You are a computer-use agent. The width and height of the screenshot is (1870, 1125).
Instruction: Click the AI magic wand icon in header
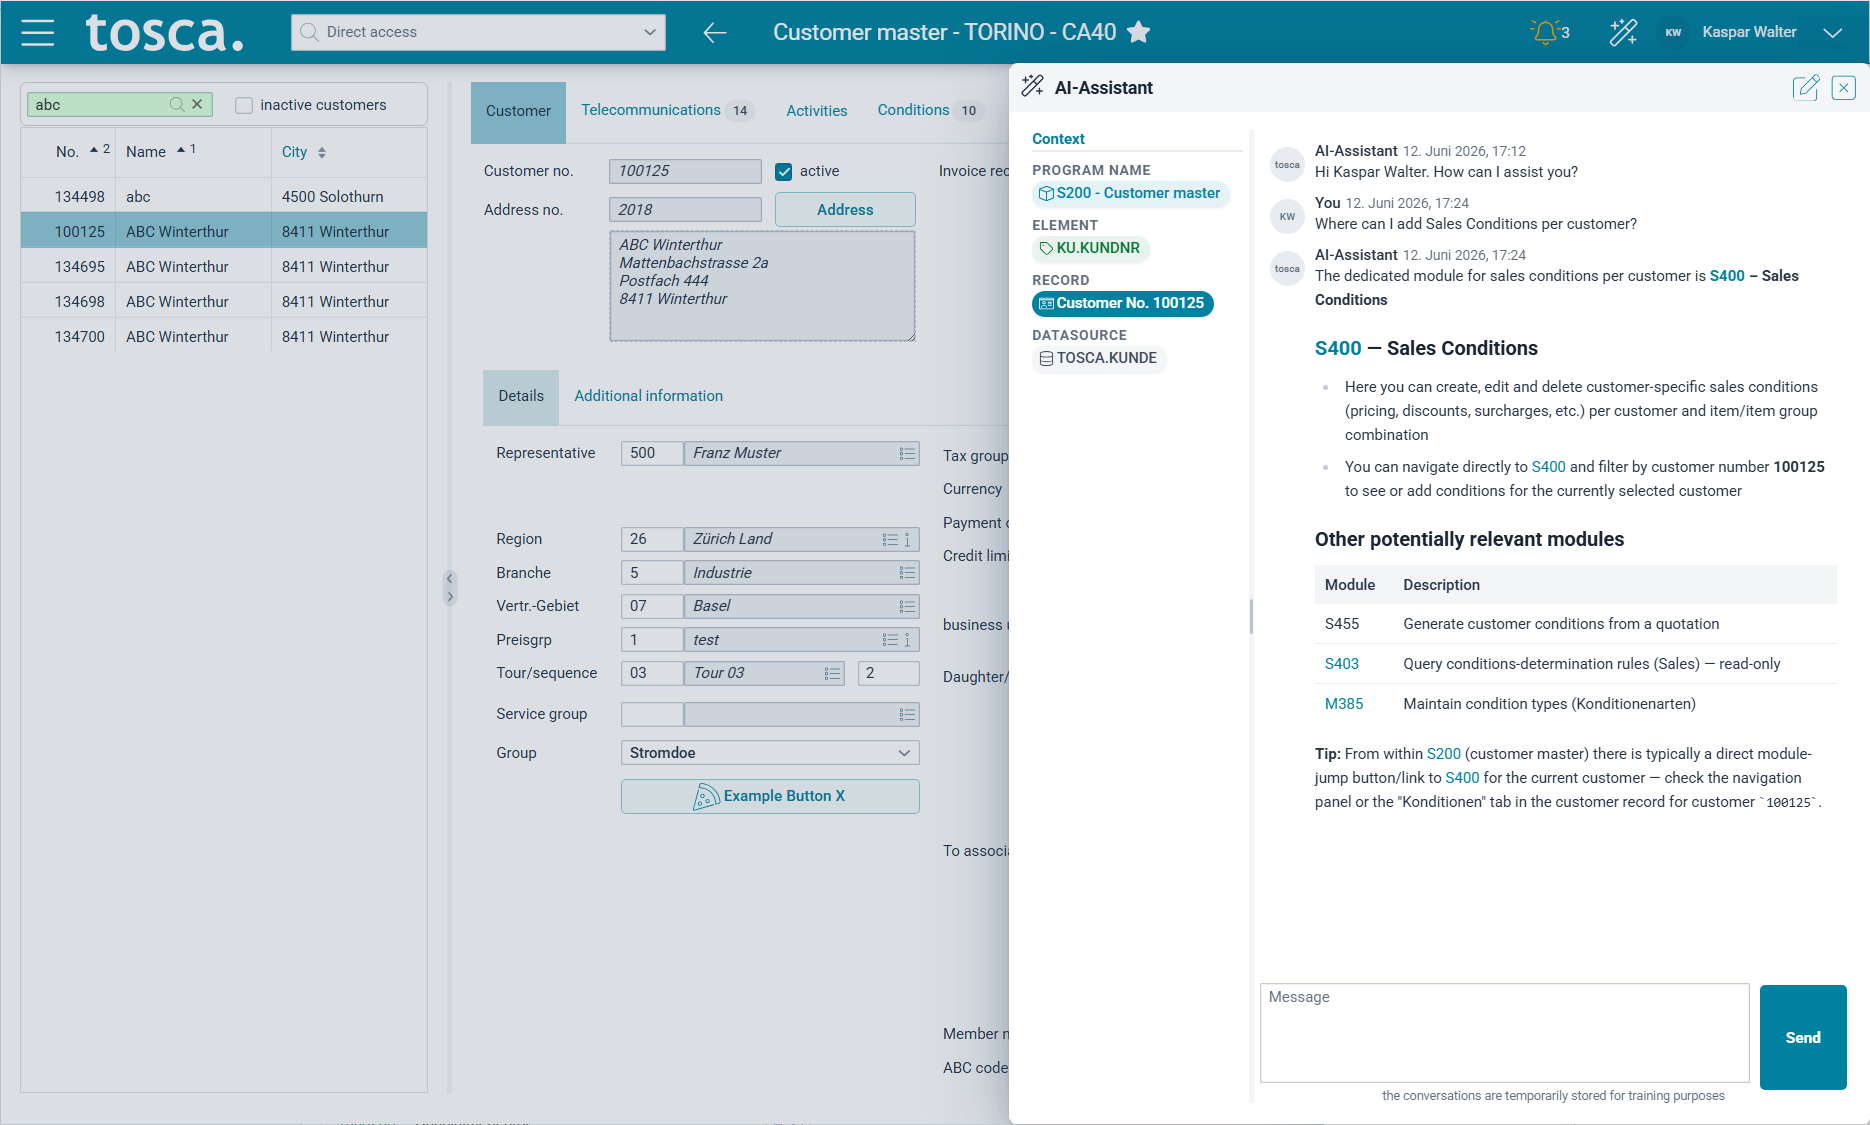click(1623, 32)
